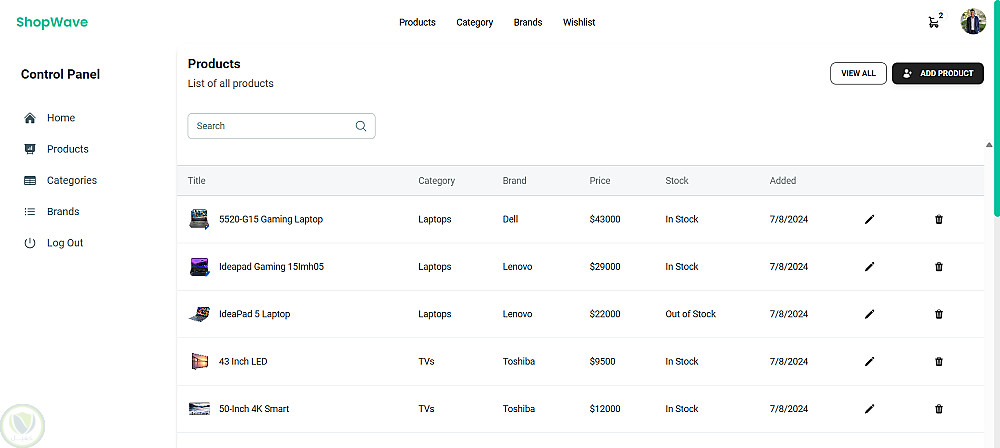Click the VIEW ALL button
The image size is (1000, 448).
tap(858, 74)
